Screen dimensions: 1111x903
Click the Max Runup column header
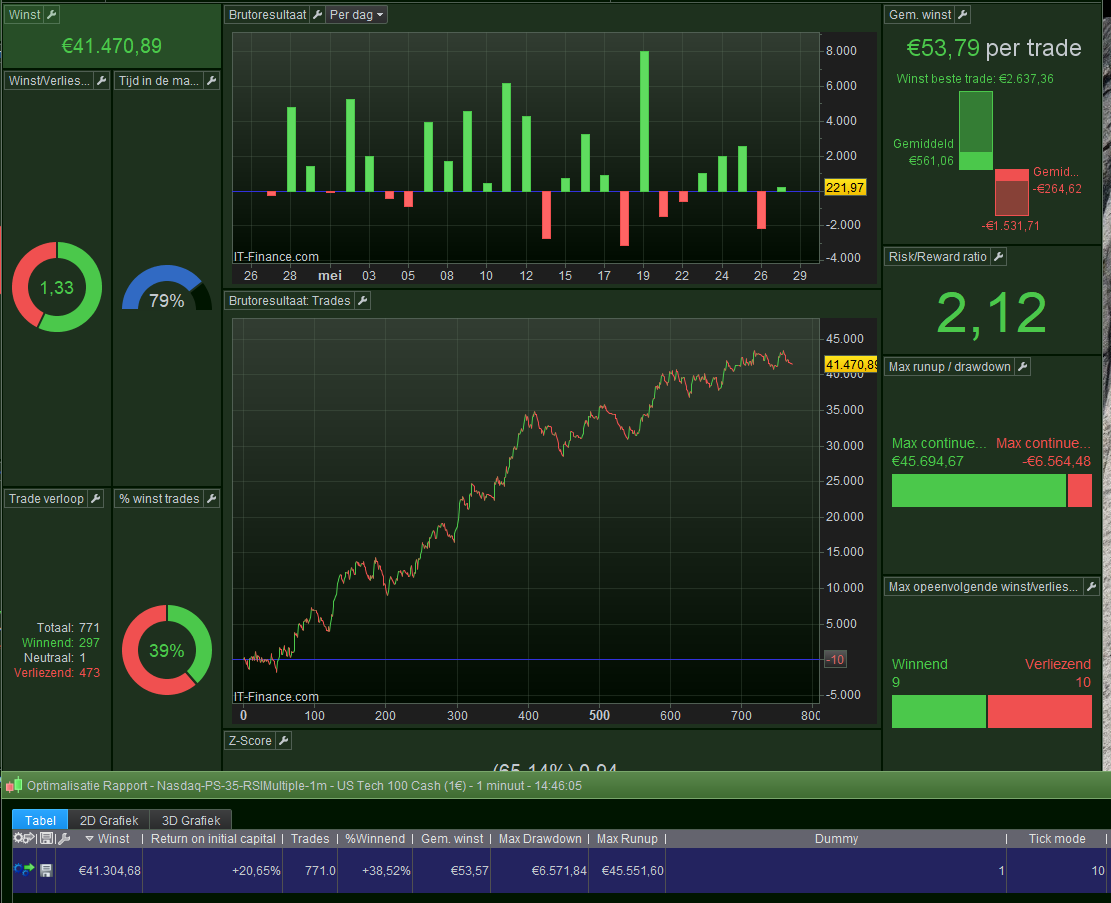[627, 838]
